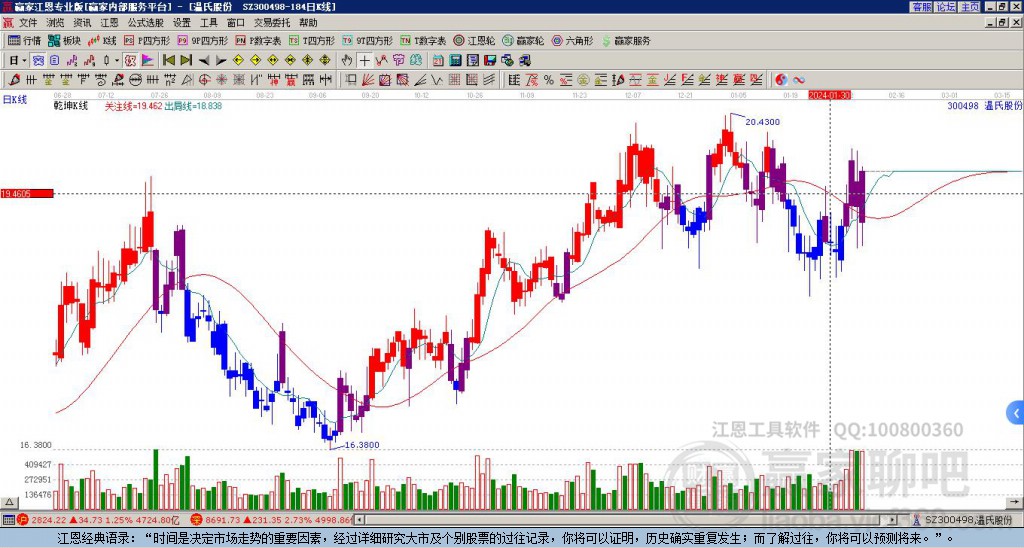Click the 主页 homepage button
Viewport: 1024px width, 548px height.
(x=970, y=7)
